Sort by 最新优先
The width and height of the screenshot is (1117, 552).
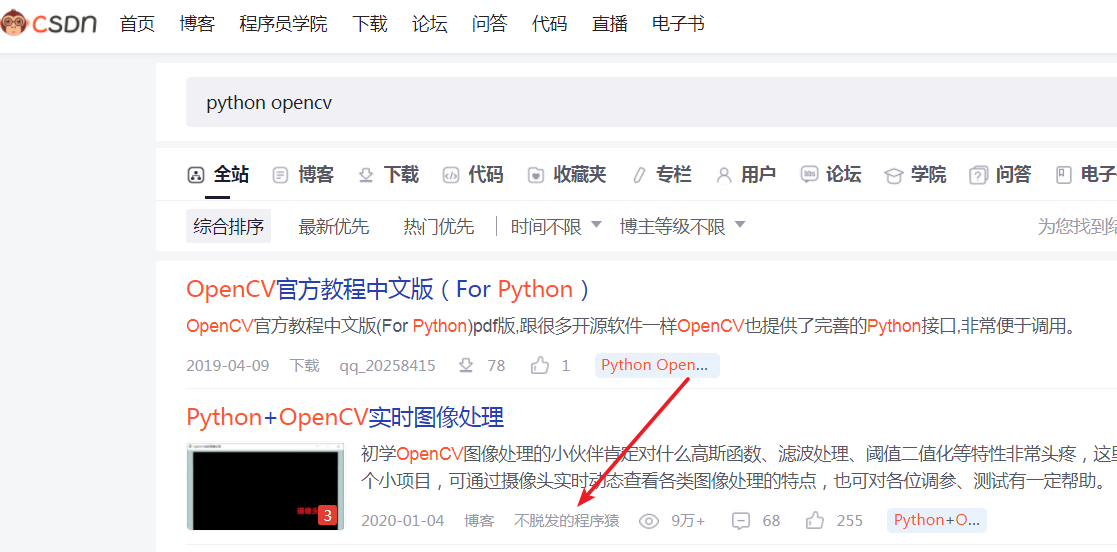[333, 226]
